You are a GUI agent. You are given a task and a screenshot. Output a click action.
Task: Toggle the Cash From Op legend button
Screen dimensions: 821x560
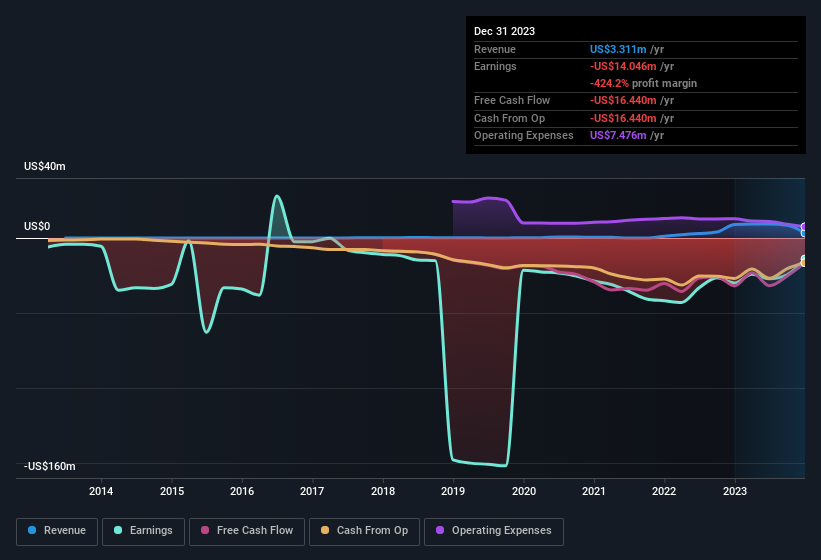[x=364, y=531]
